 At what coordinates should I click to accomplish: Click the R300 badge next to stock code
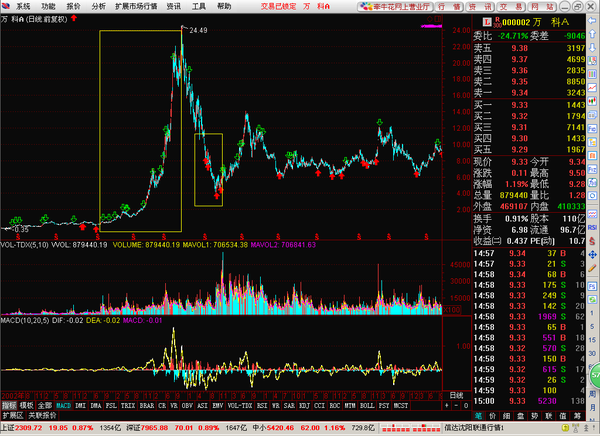point(497,22)
